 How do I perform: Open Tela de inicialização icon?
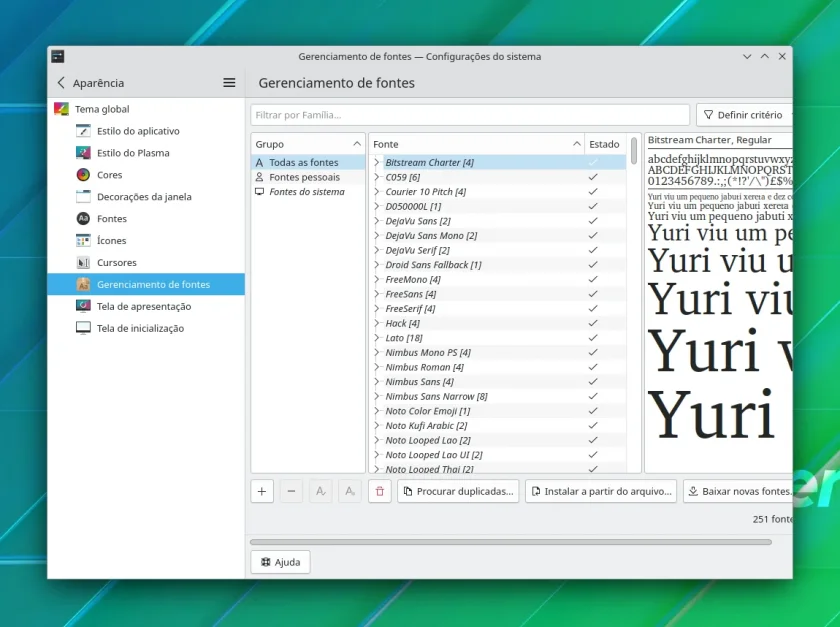point(83,329)
